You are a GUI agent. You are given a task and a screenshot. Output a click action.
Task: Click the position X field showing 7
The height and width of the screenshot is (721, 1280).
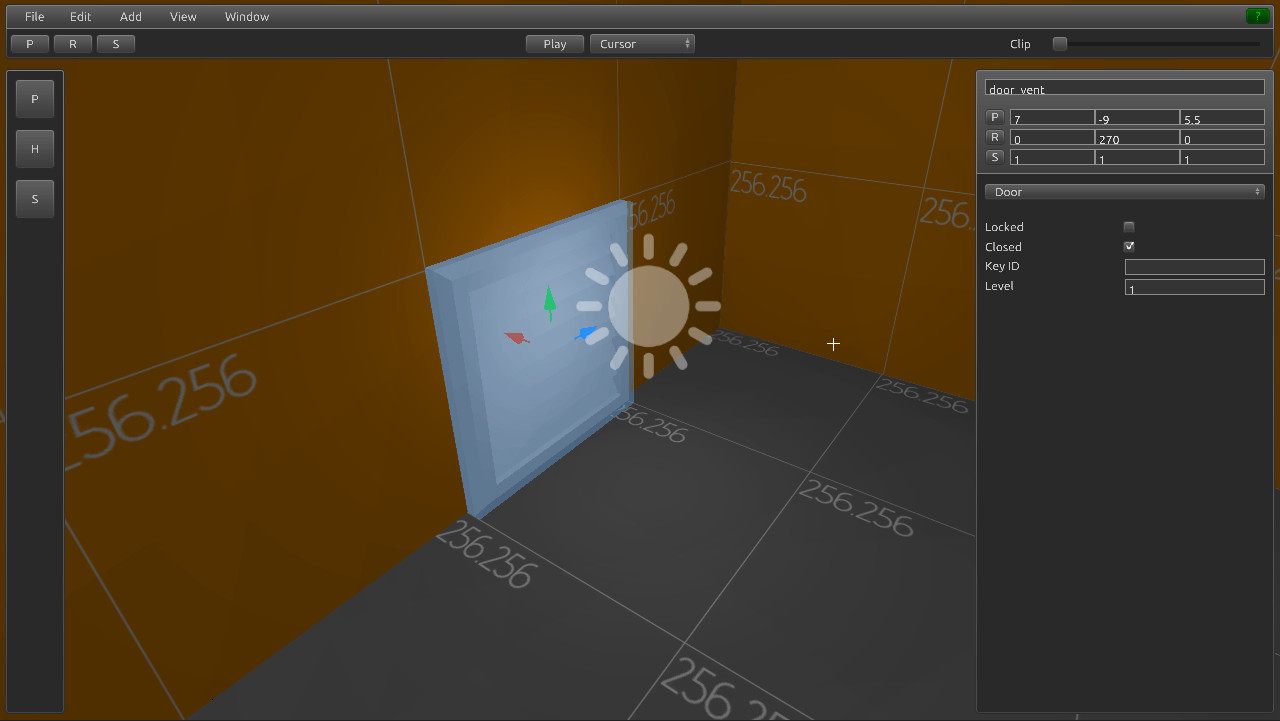click(x=1052, y=118)
